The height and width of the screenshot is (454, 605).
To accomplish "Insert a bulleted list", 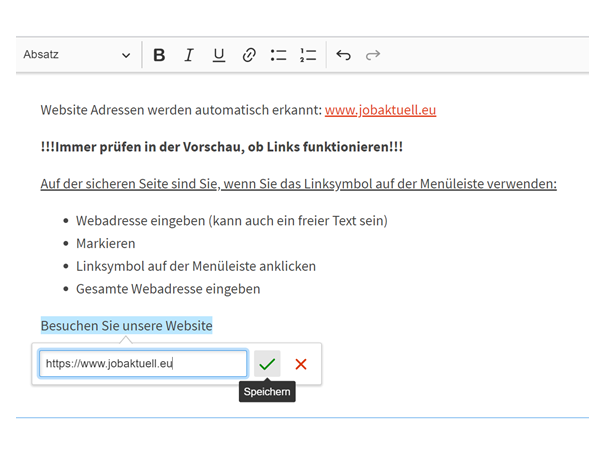I will click(x=278, y=55).
